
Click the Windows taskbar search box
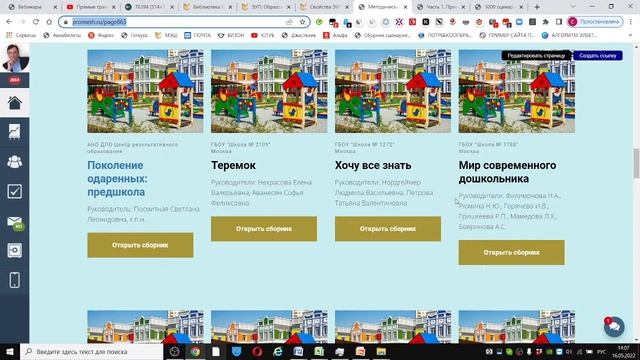tap(92, 351)
